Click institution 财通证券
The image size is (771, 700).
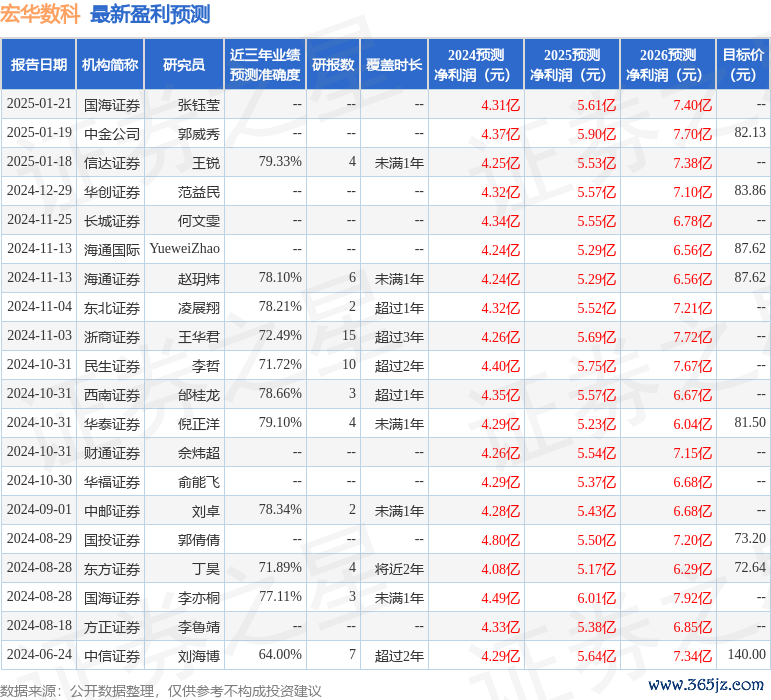(112, 453)
